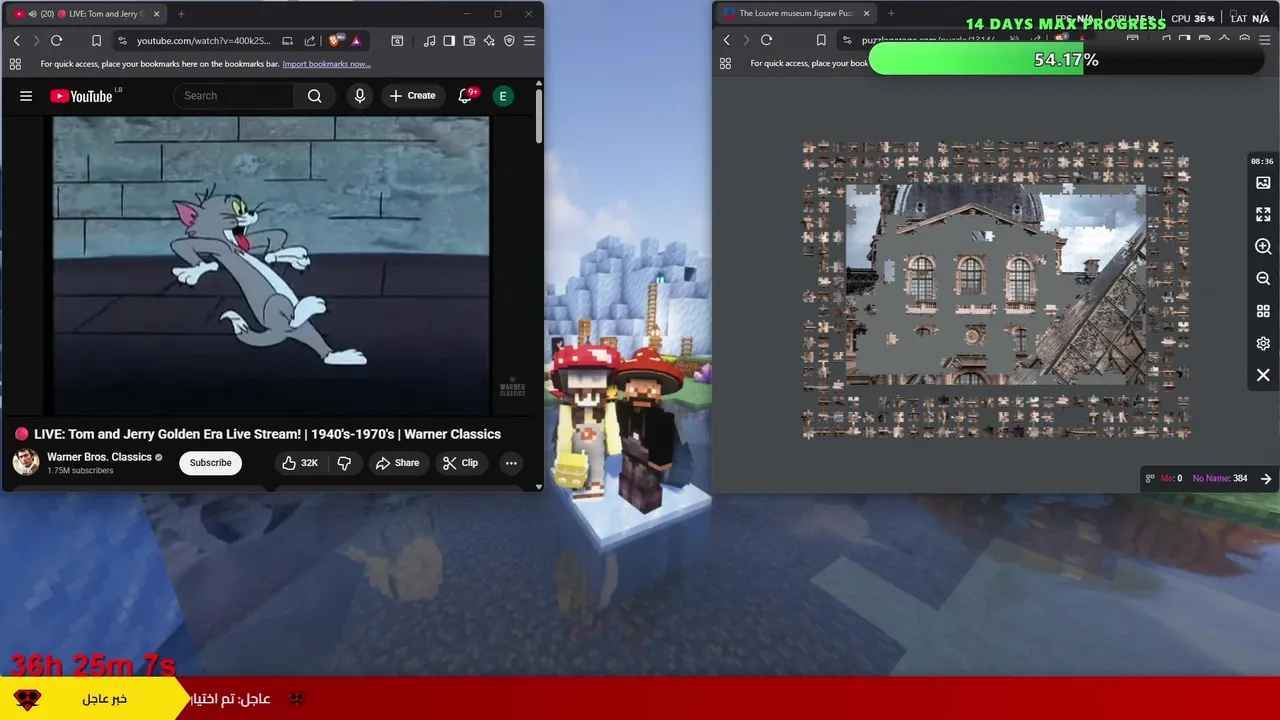The image size is (1280, 720).
Task: Select The Louvre museum Jigsaw Puzzle tab
Action: [795, 14]
